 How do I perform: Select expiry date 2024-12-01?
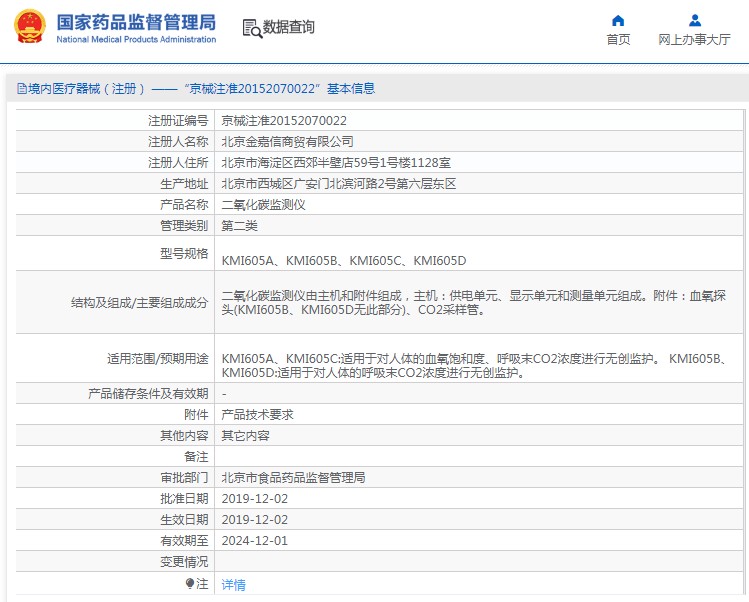click(255, 541)
